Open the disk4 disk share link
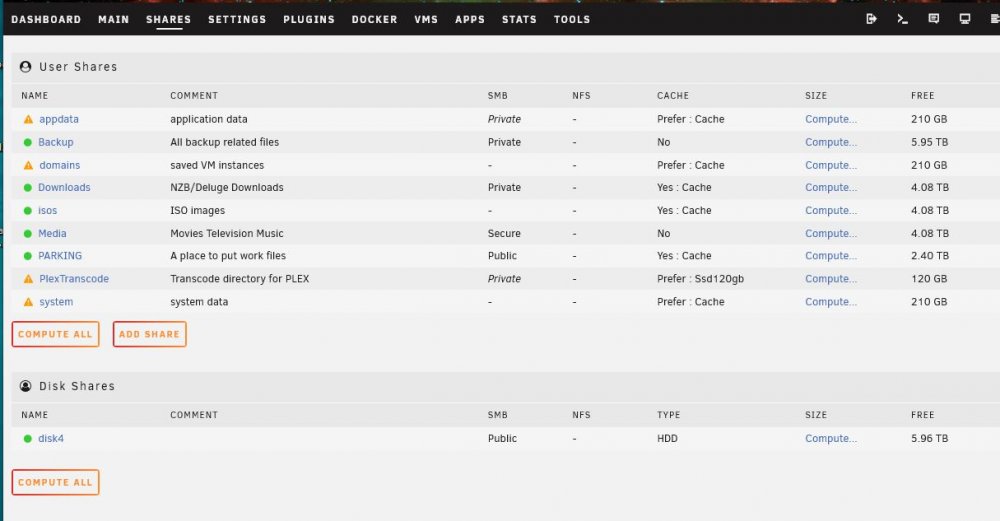Image resolution: width=1000 pixels, height=521 pixels. (x=50, y=439)
